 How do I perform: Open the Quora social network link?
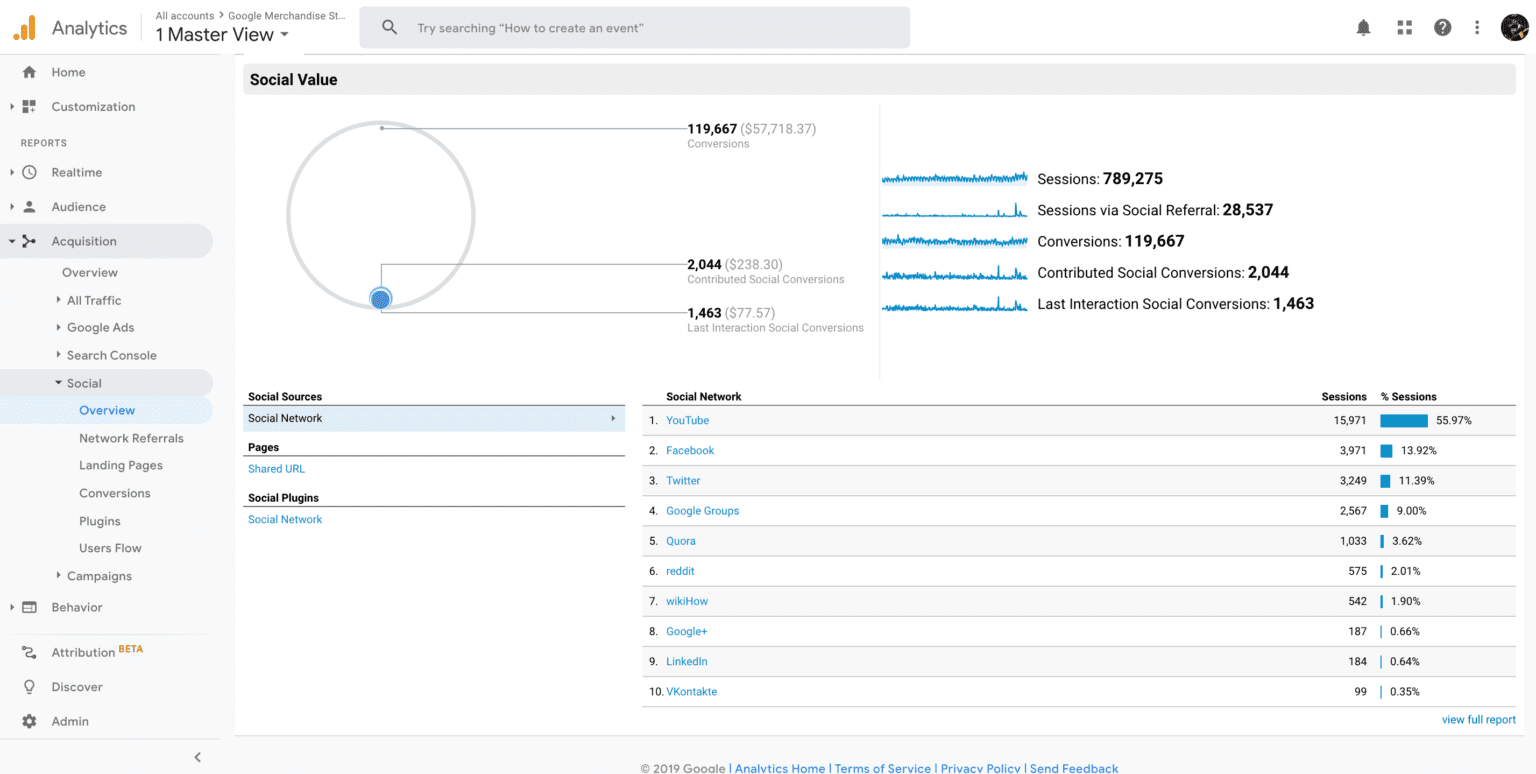(681, 541)
